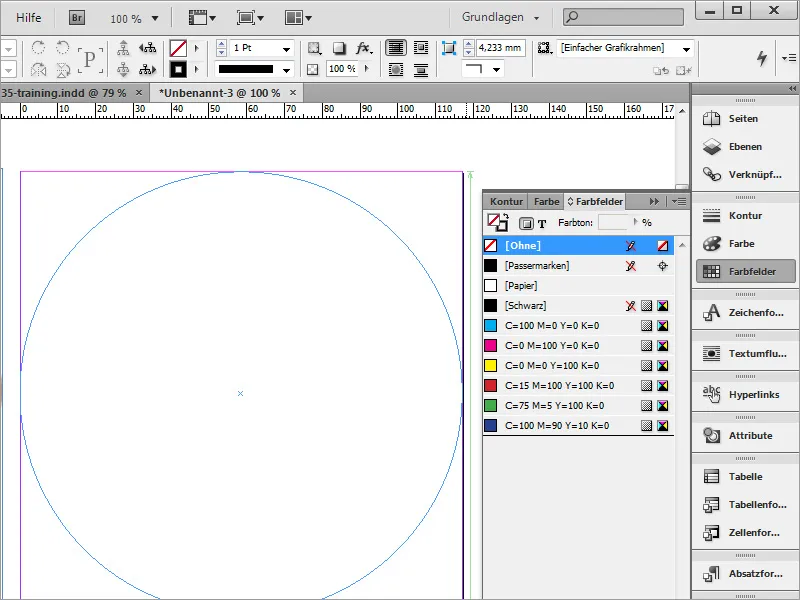Click in the search field
The image size is (800, 600).
pyautogui.click(x=623, y=17)
